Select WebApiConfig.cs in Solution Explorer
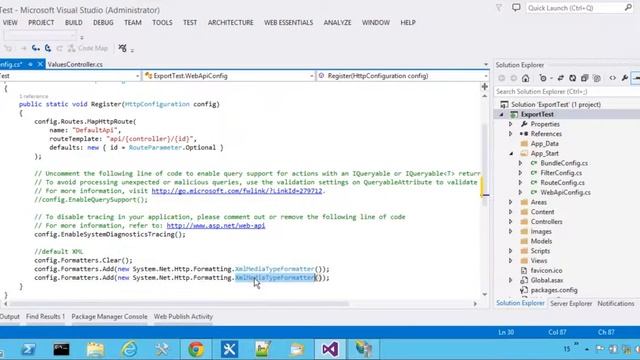Image resolution: width=640 pixels, height=360 pixels. tap(565, 193)
